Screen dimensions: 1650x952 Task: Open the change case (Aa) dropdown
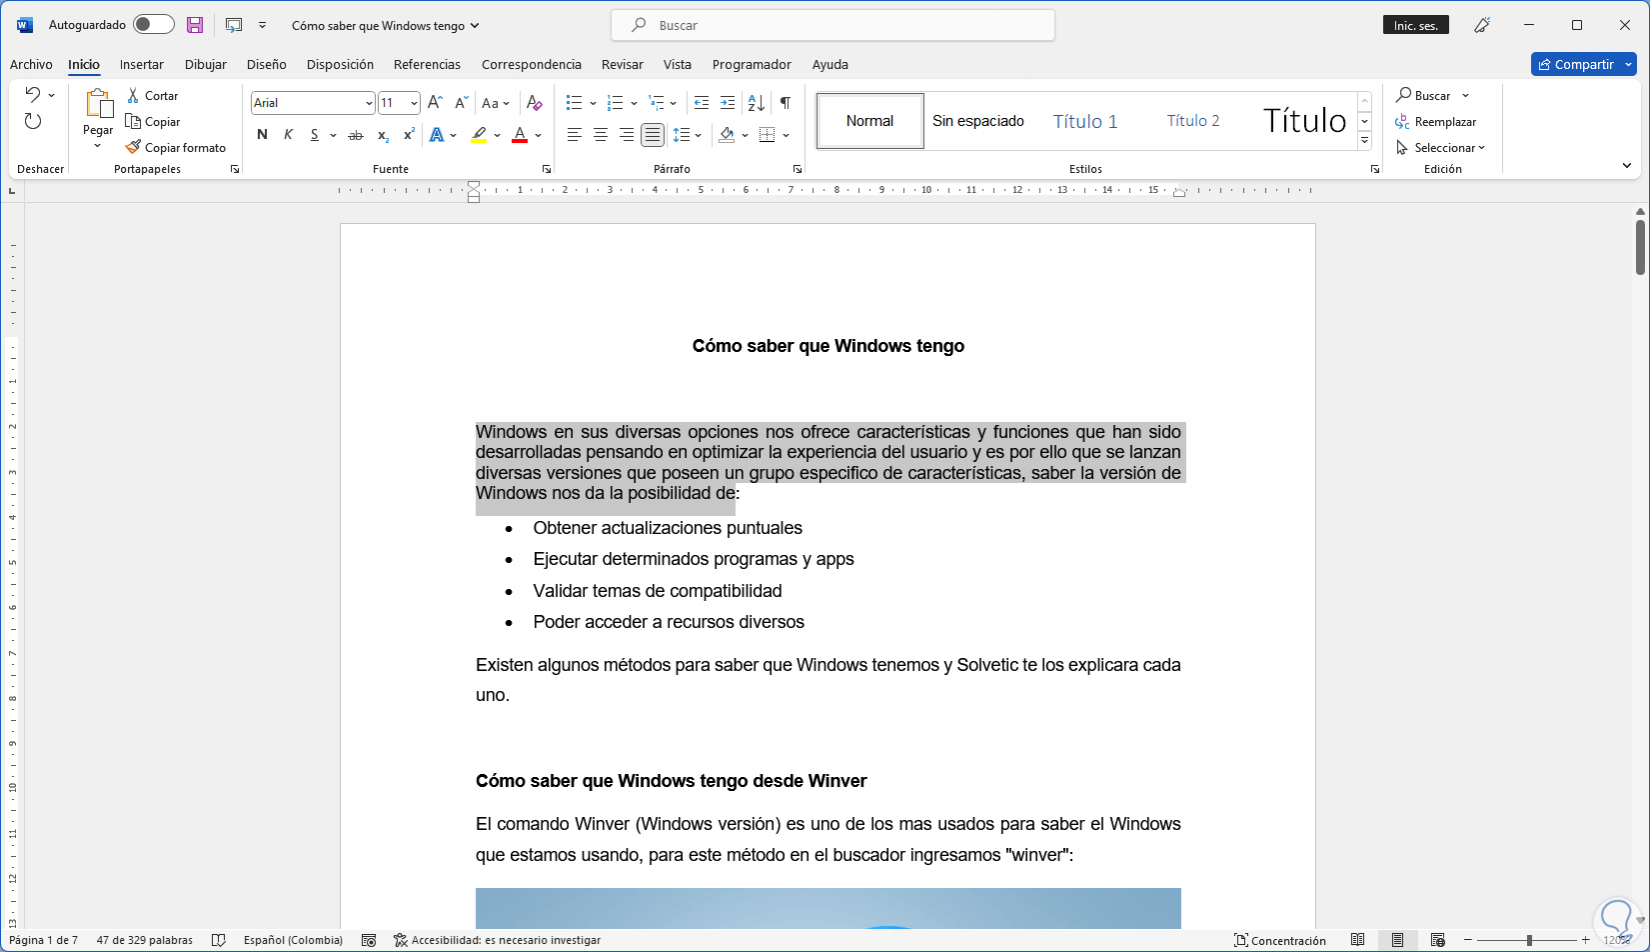click(x=495, y=103)
